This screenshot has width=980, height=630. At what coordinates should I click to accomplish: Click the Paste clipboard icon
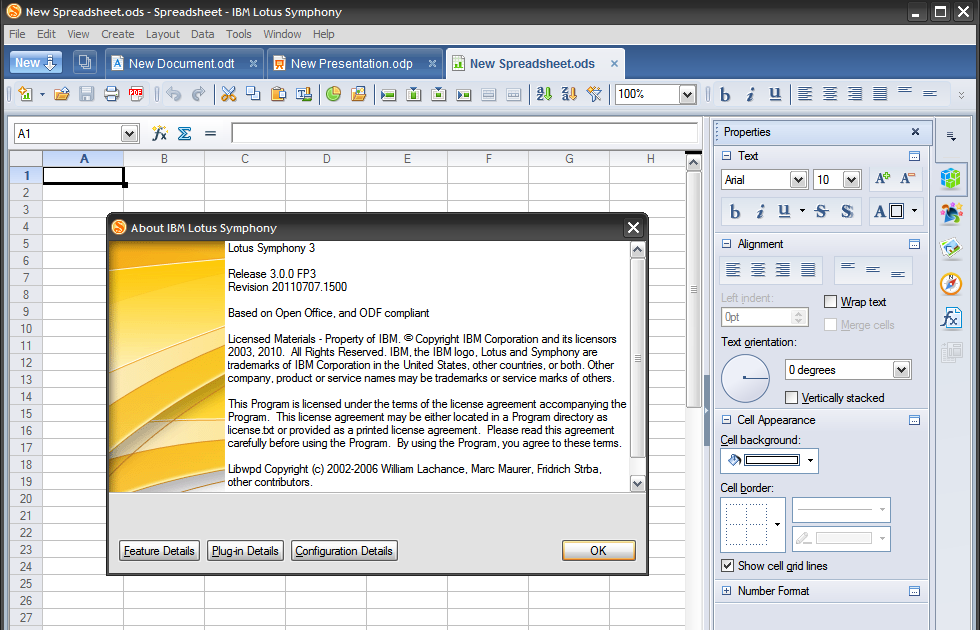click(x=280, y=94)
